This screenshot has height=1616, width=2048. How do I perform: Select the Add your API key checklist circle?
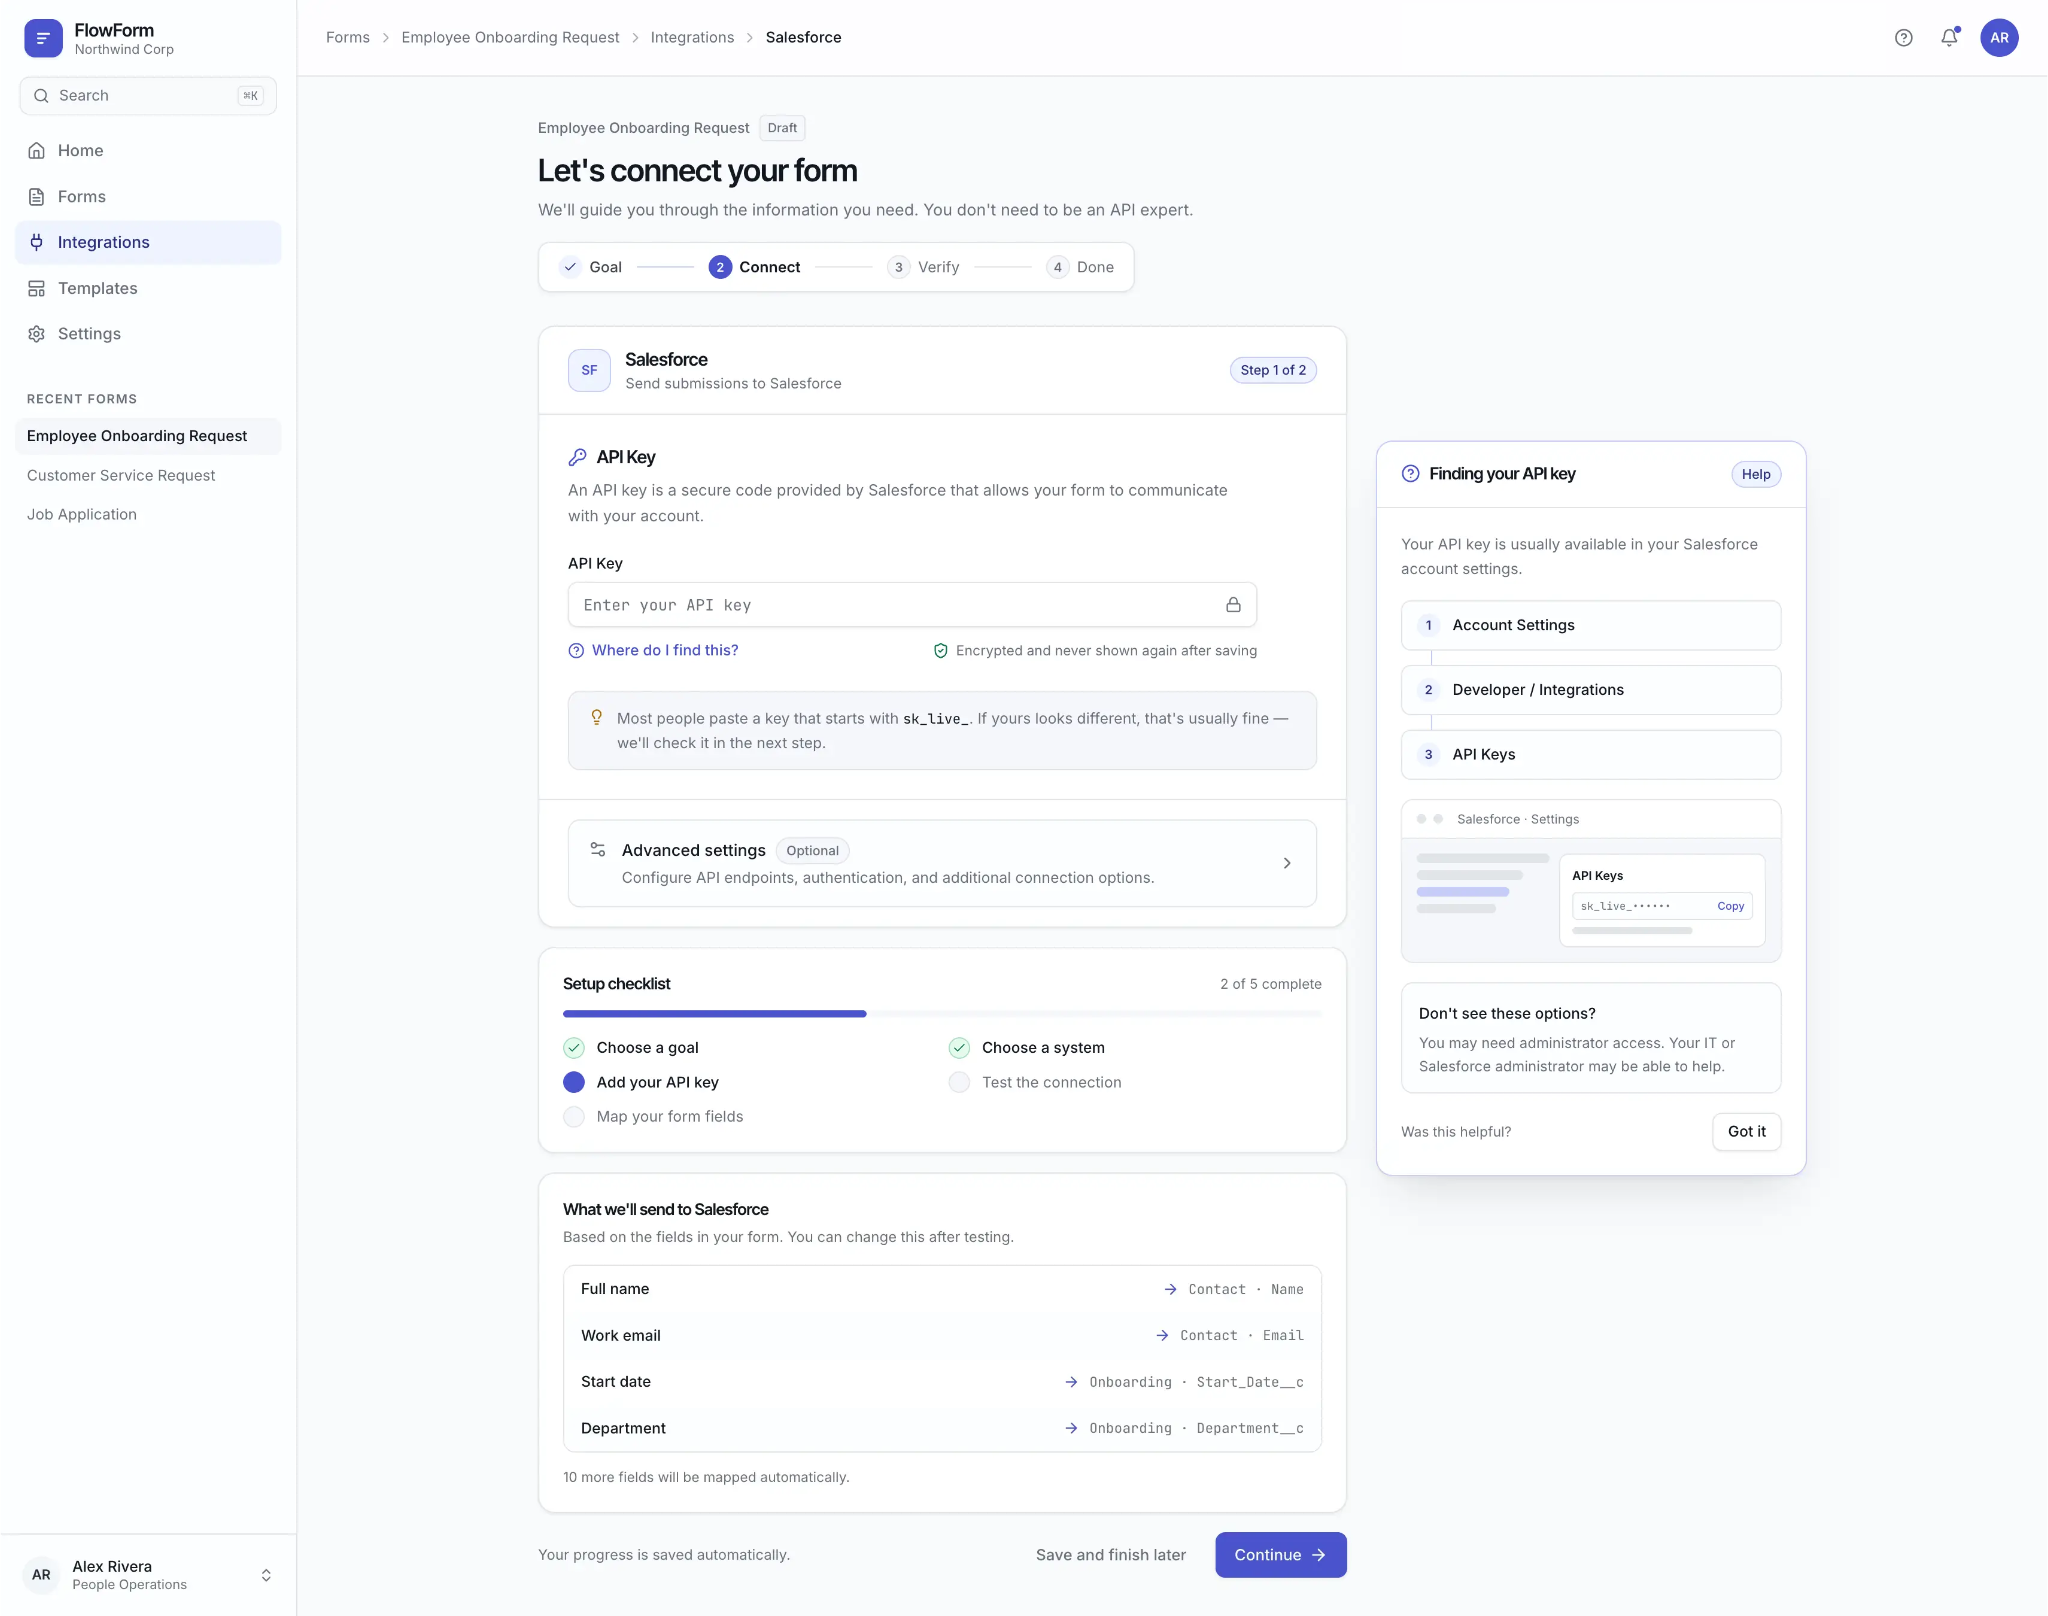(573, 1082)
